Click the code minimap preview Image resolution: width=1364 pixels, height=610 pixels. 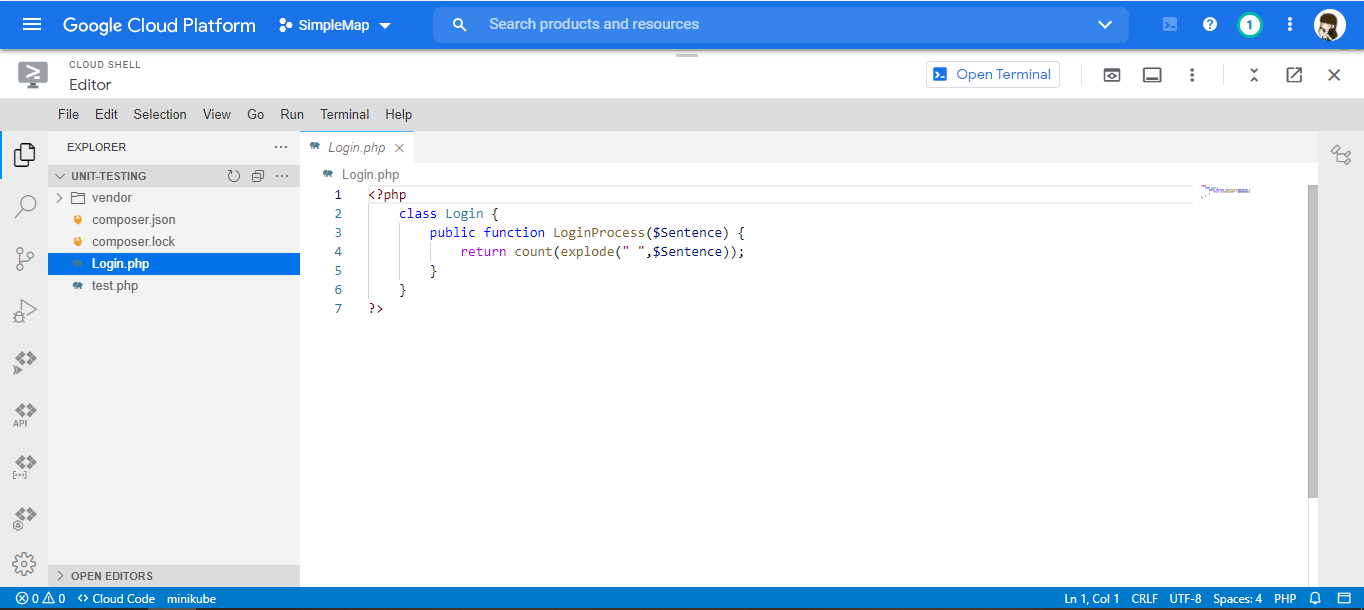pyautogui.click(x=1227, y=190)
